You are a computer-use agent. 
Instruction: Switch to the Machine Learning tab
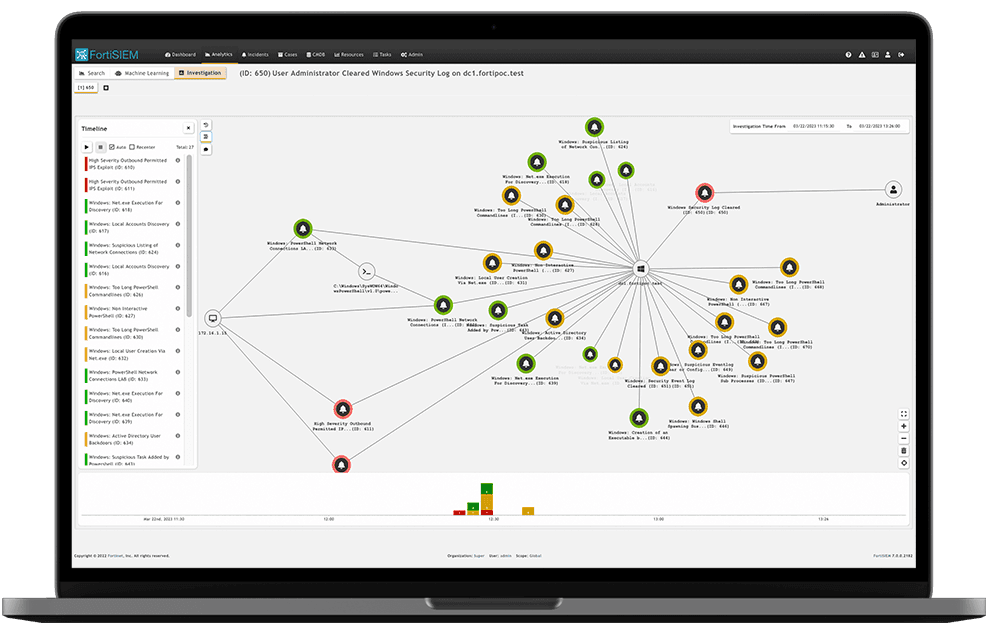(141, 73)
